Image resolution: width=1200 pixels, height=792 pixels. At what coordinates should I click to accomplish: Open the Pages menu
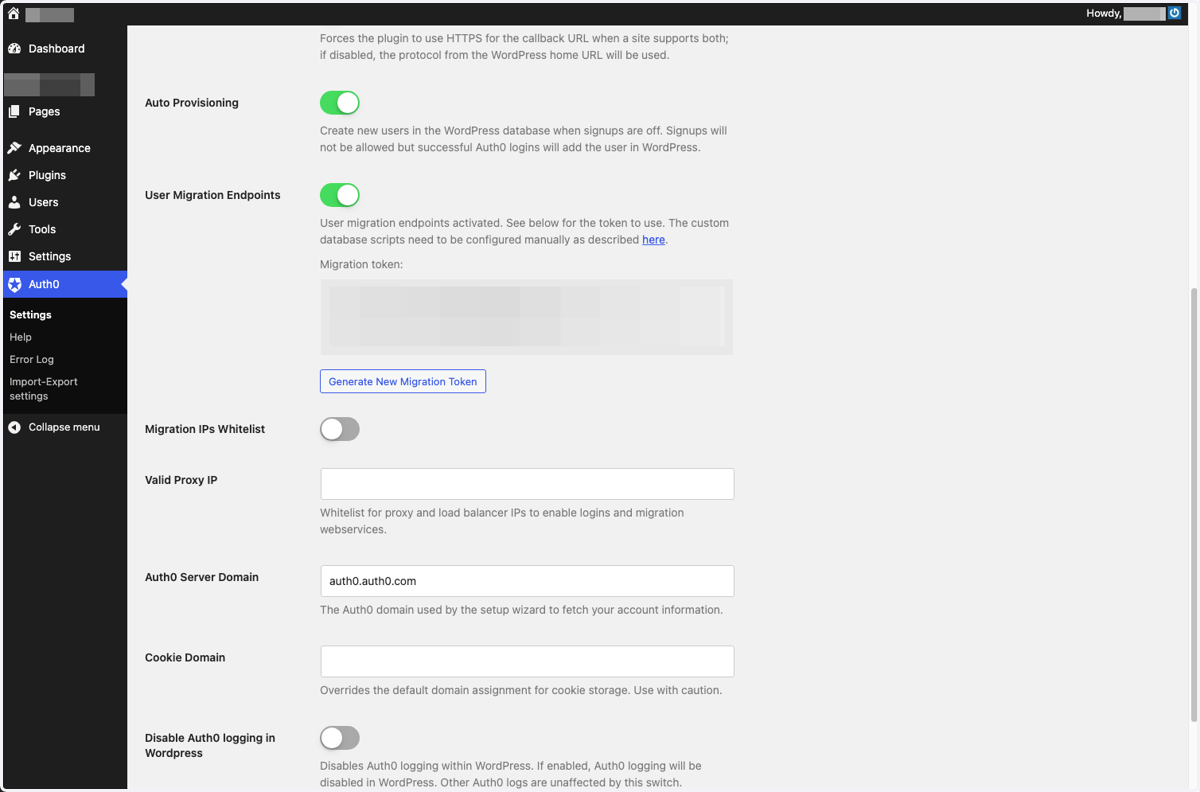(64, 111)
